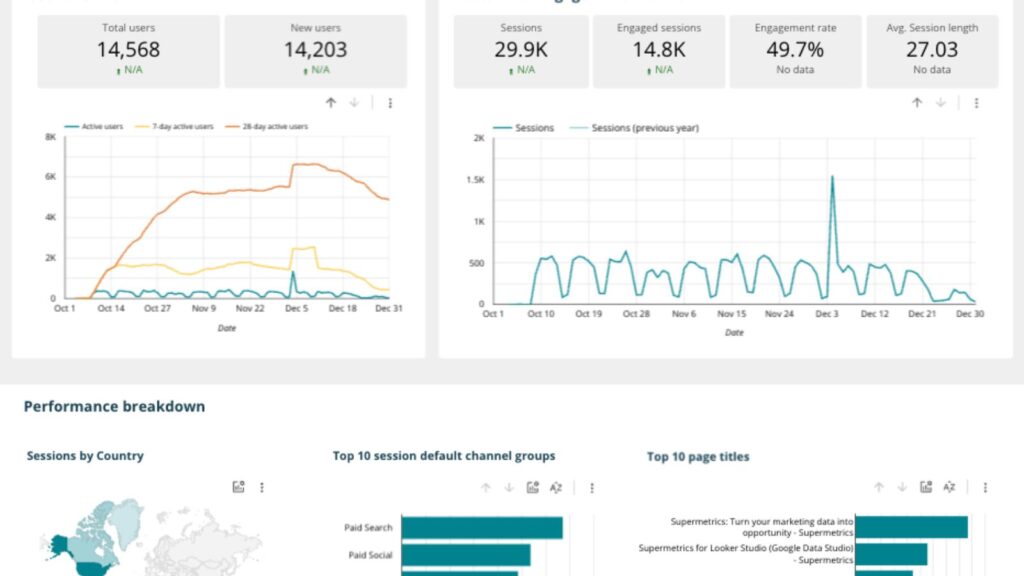1024x576 pixels.
Task: Select the Total users scorecard
Action: pos(129,51)
